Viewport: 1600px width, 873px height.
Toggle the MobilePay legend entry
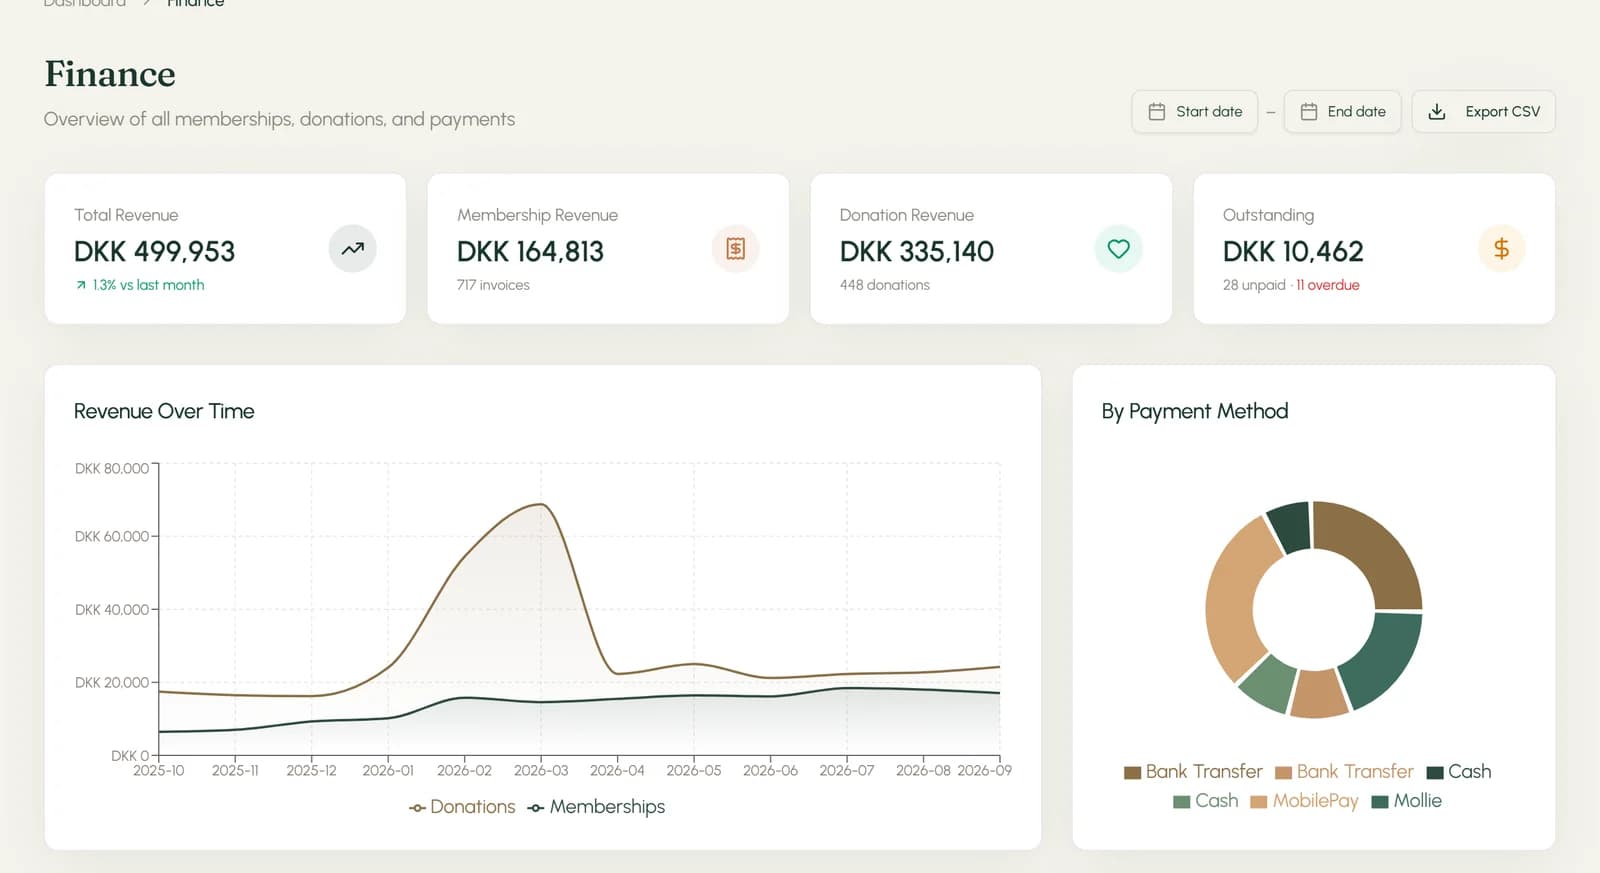(1305, 801)
